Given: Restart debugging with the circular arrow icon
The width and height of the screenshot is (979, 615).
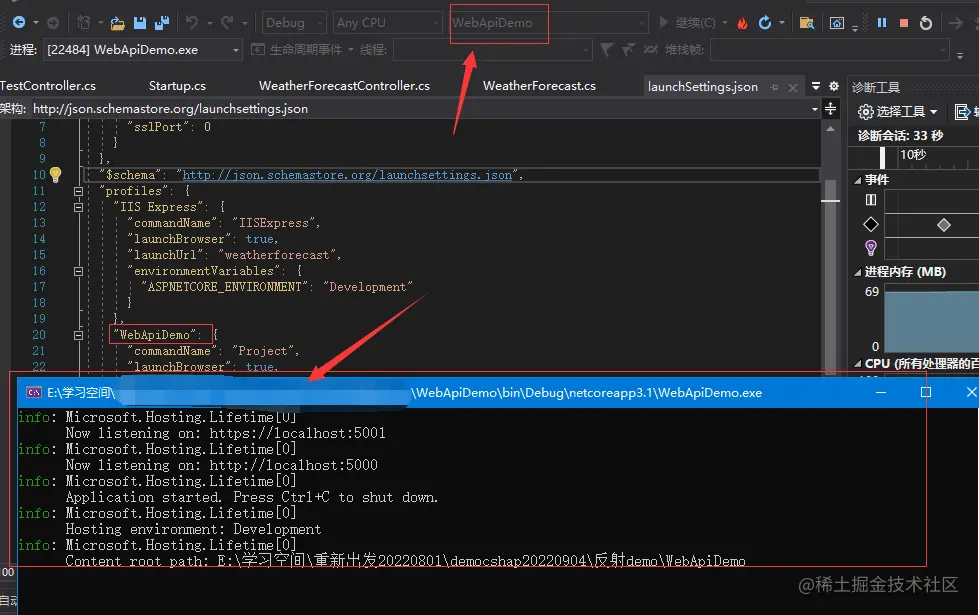Looking at the screenshot, I should tap(926, 23).
